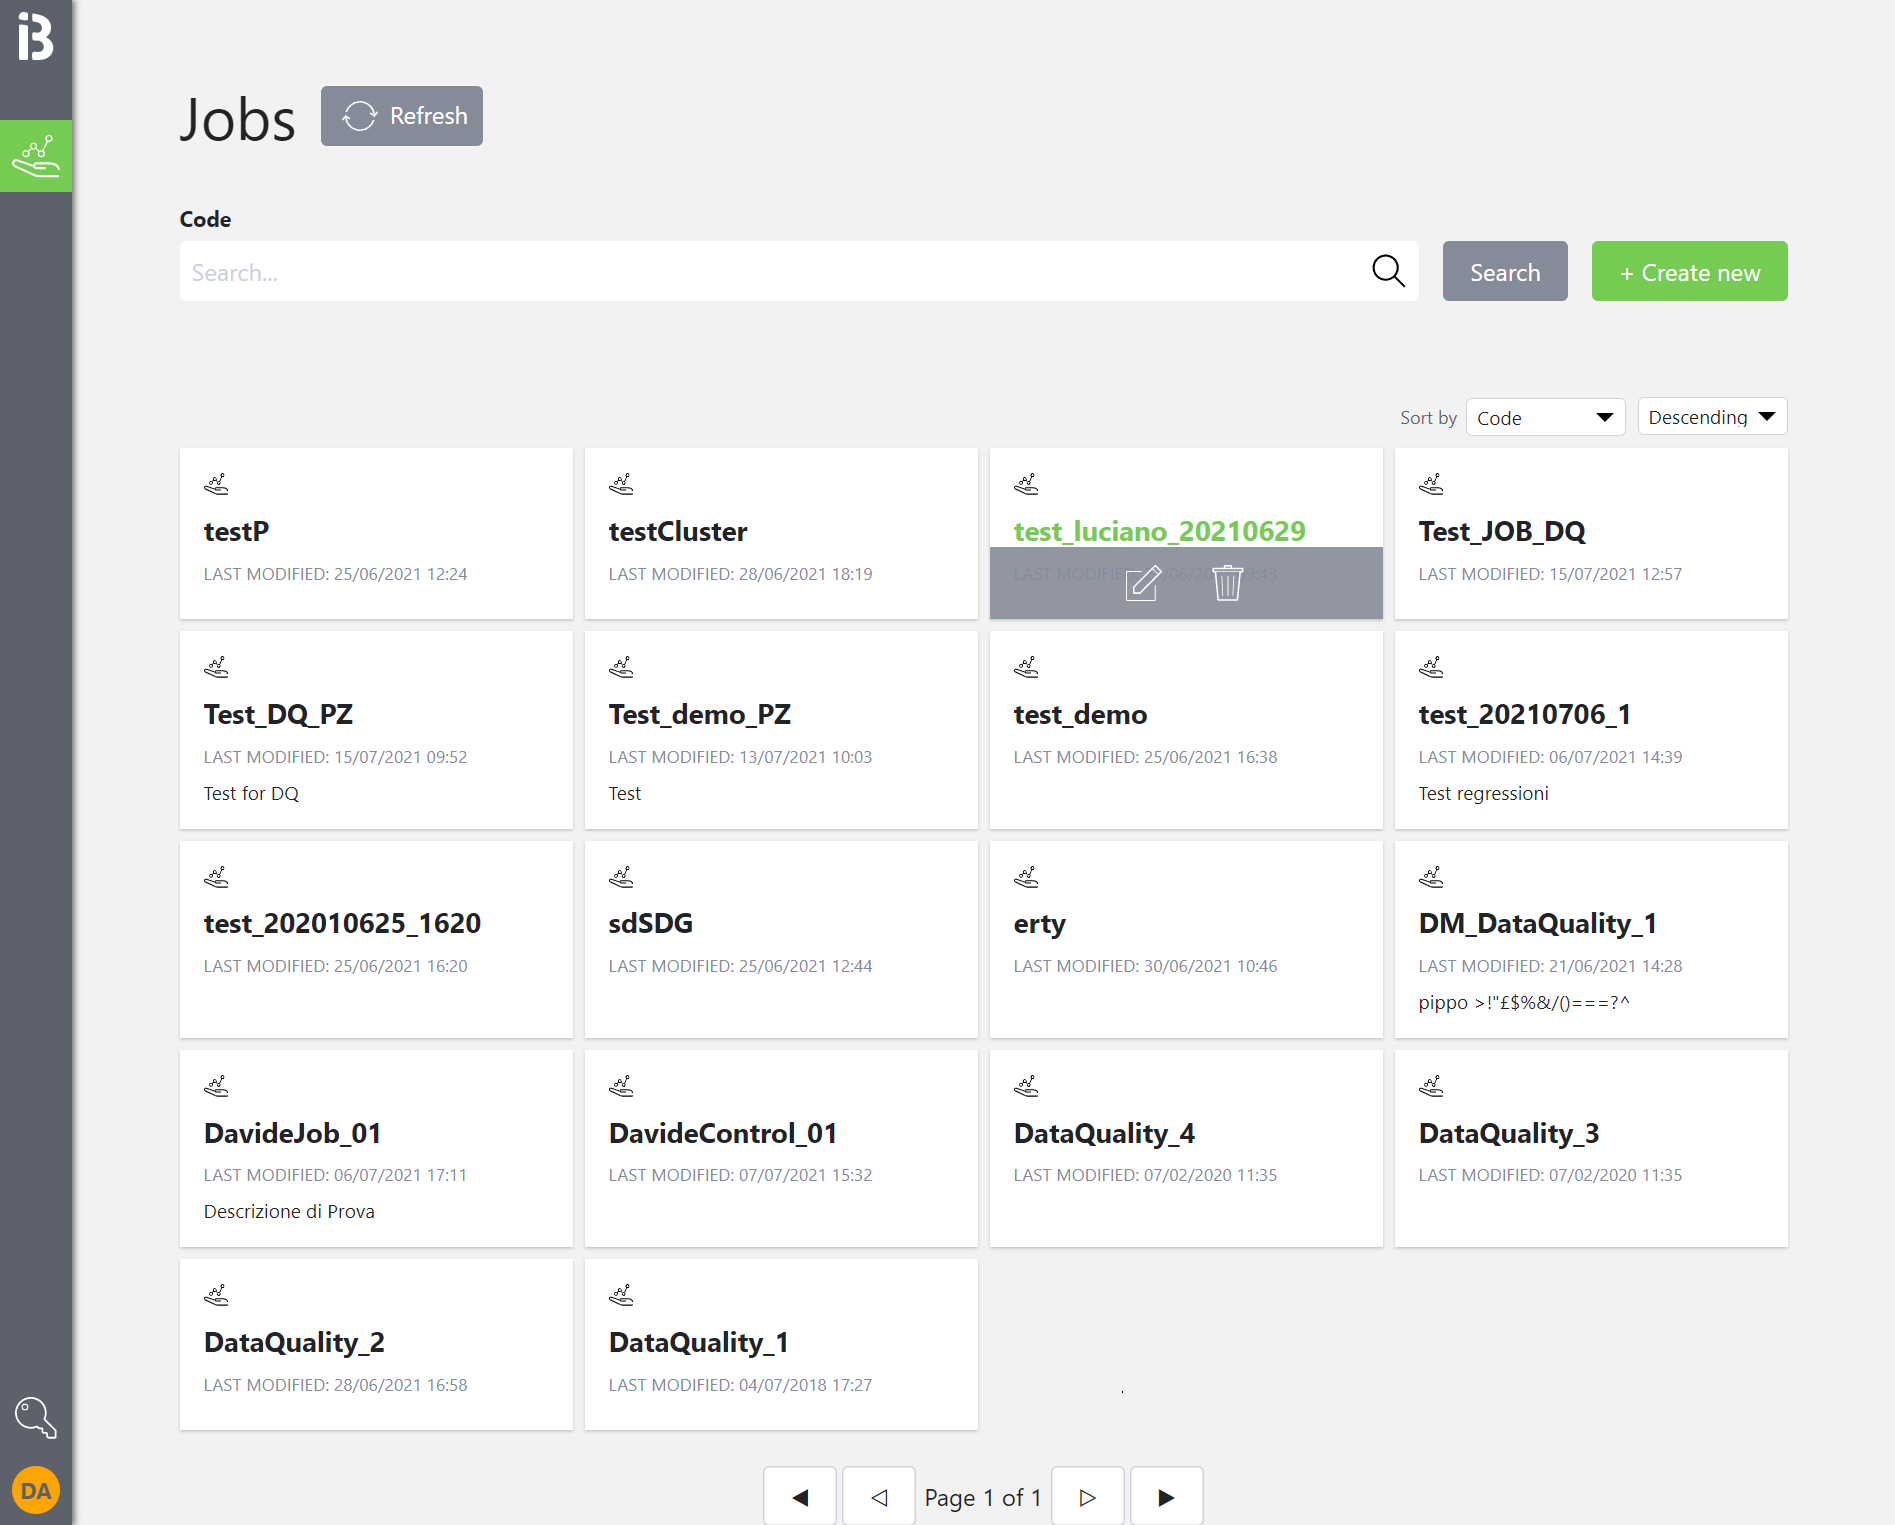Open the DavideControl_01 job card
1895x1525 pixels.
780,1147
